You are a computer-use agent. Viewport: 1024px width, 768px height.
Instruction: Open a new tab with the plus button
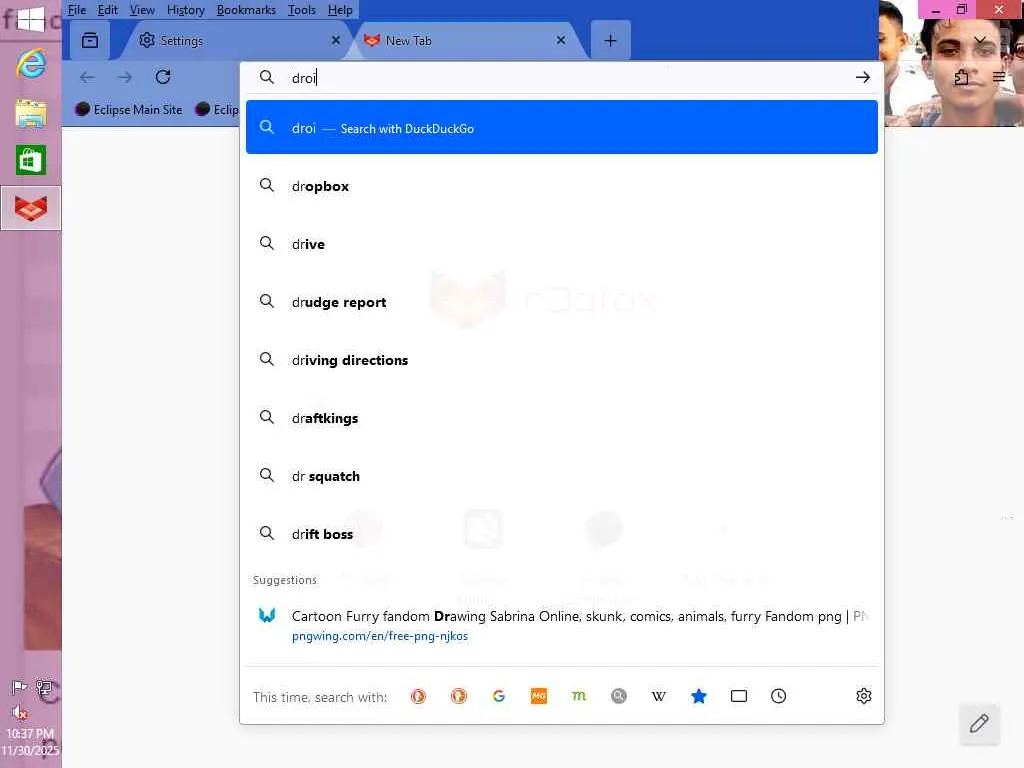[610, 40]
